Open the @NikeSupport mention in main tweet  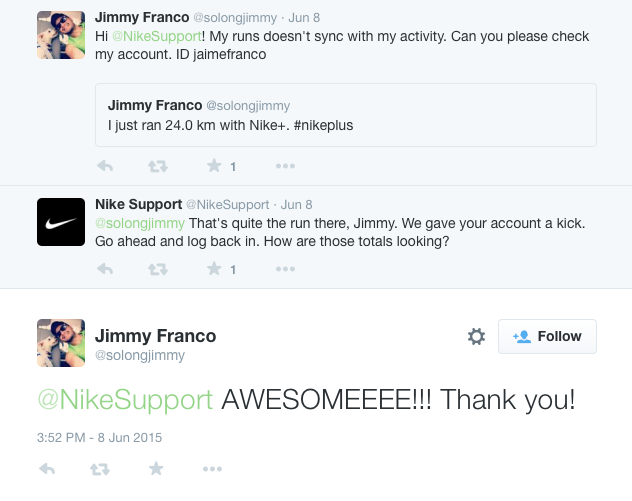click(125, 400)
